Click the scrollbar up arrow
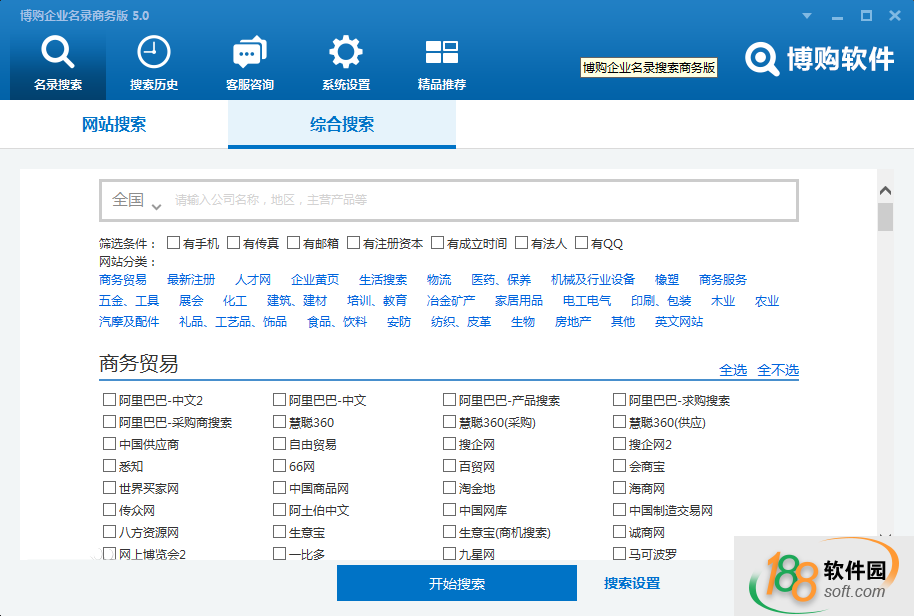 point(885,191)
